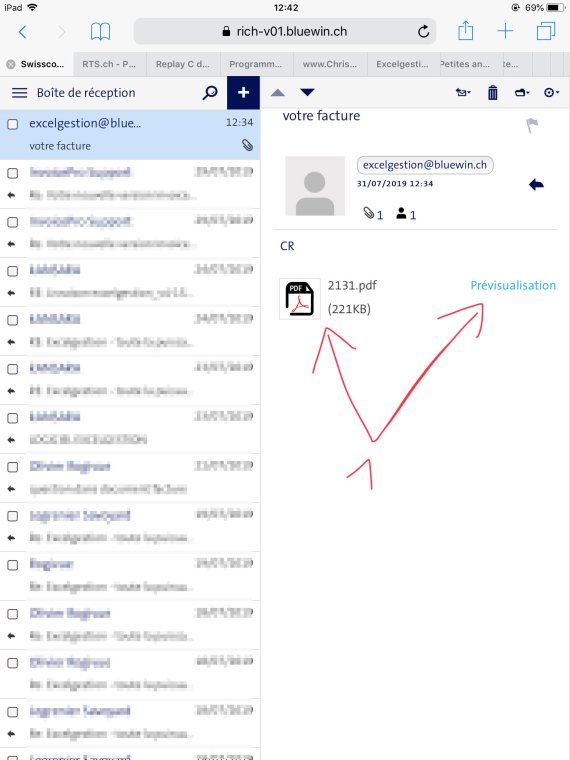The image size is (570, 760).
Task: Click the Prévisualisation link
Action: 513,285
